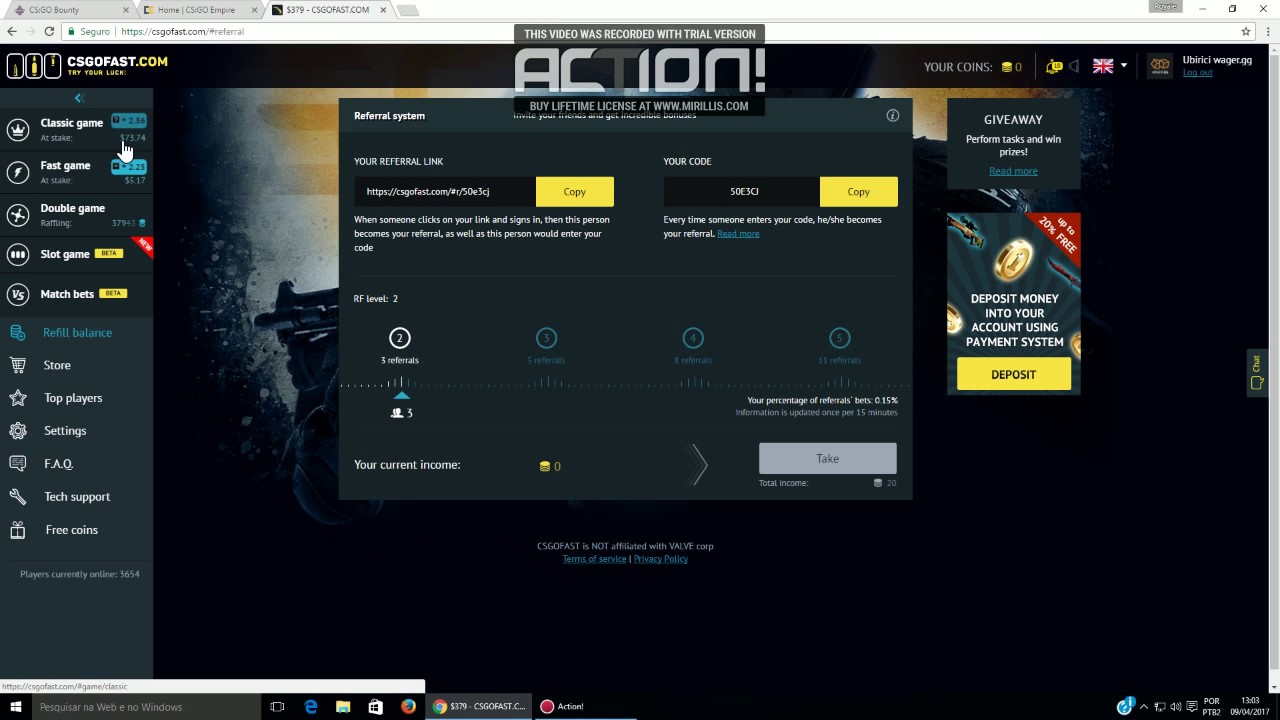Open Privacy Policy link

coord(661,559)
